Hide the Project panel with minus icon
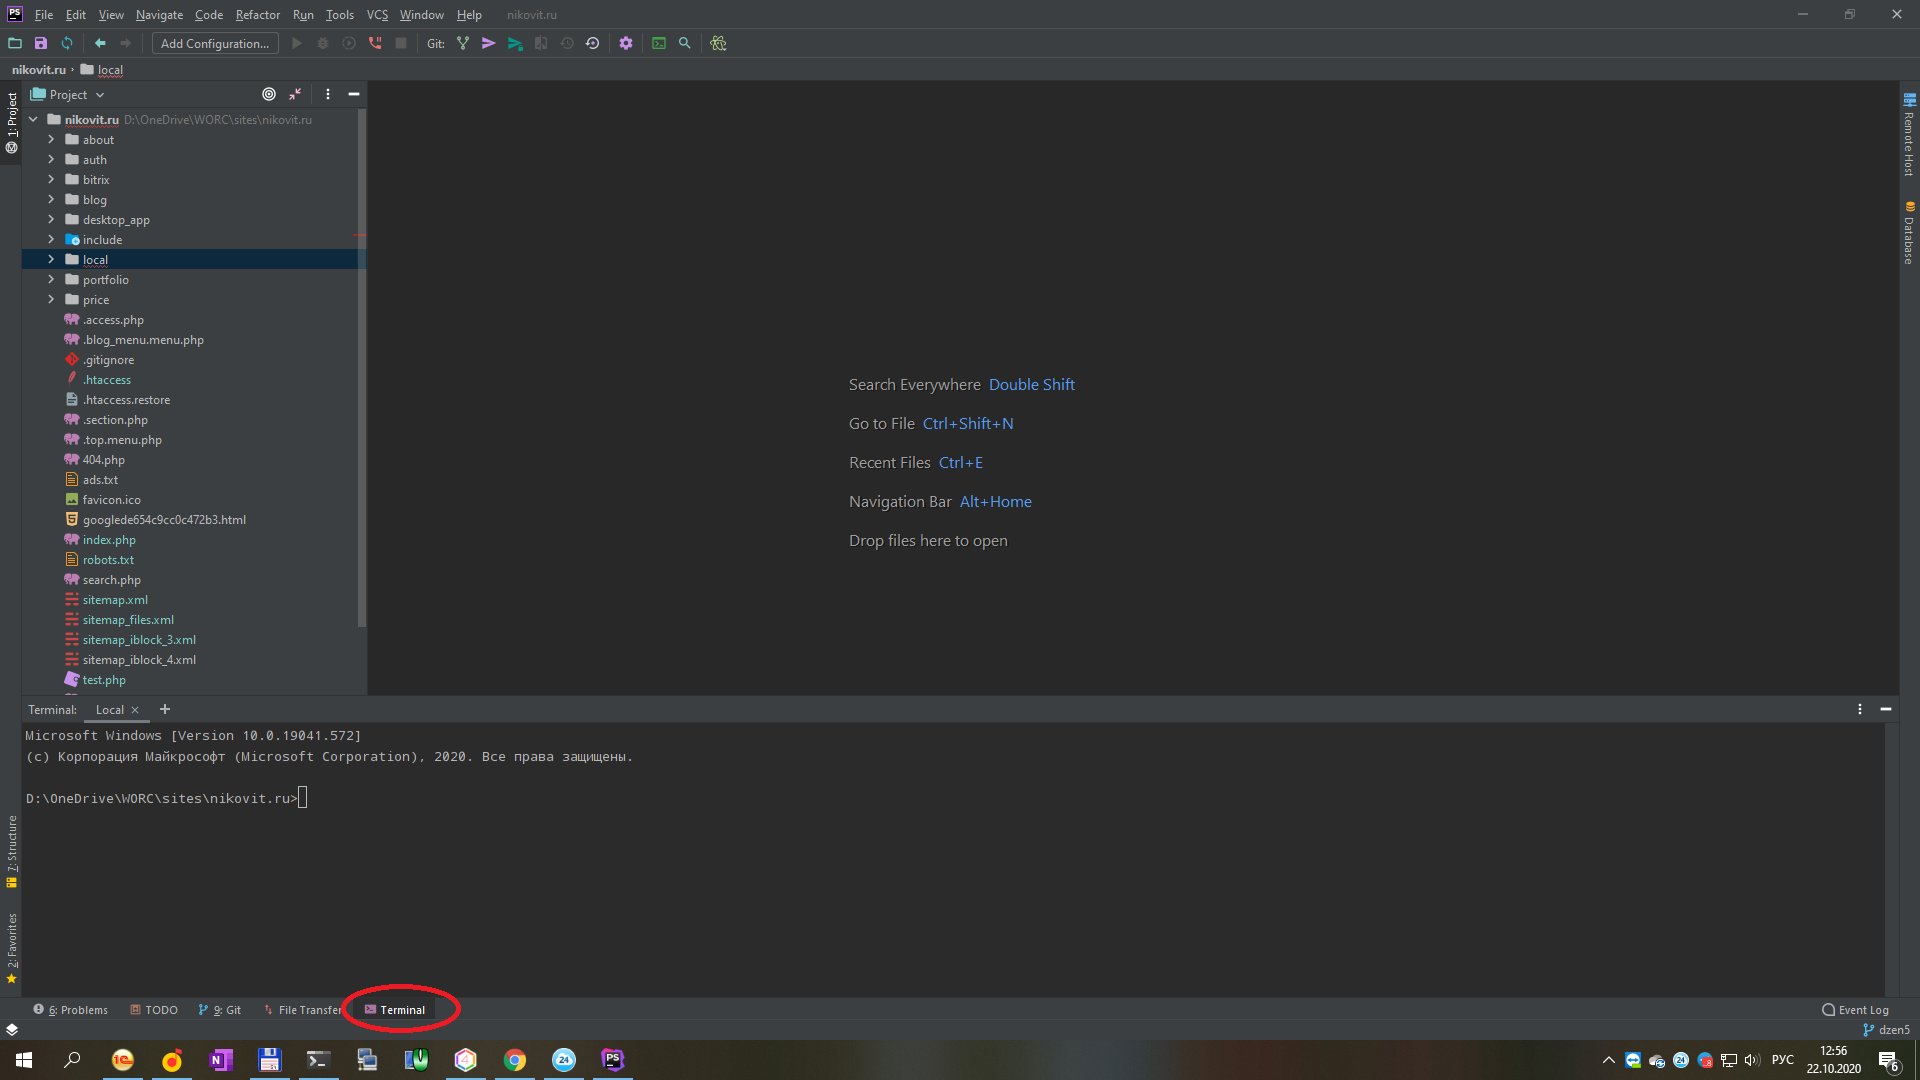The image size is (1920, 1080). (x=354, y=94)
